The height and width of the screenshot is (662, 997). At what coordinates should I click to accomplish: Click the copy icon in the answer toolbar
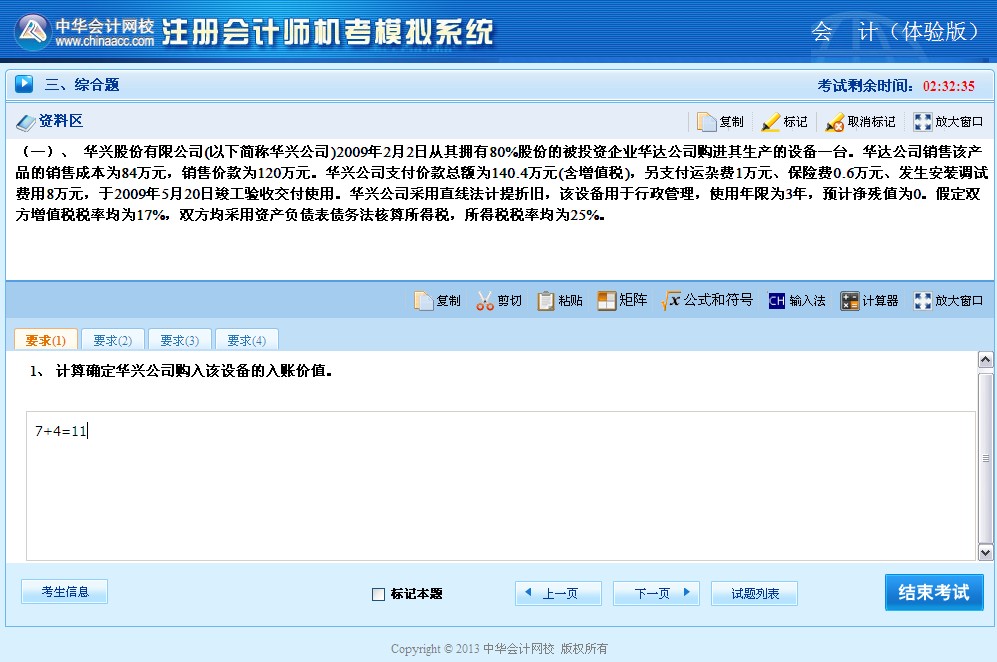437,300
